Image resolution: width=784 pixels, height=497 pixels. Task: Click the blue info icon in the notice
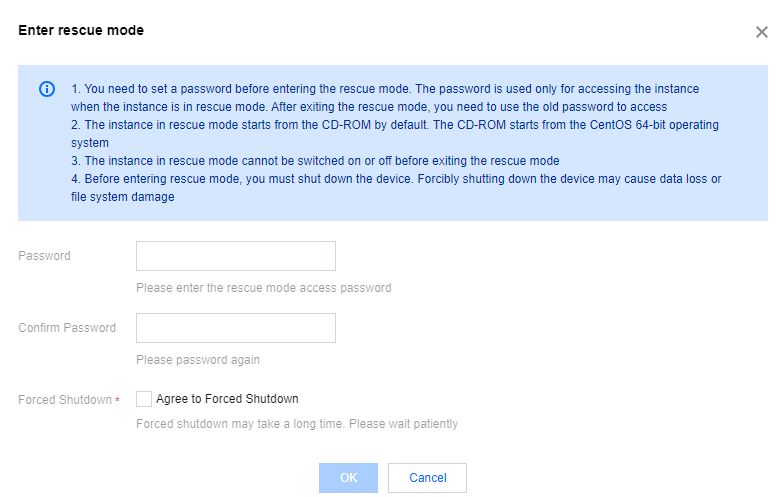[x=47, y=89]
